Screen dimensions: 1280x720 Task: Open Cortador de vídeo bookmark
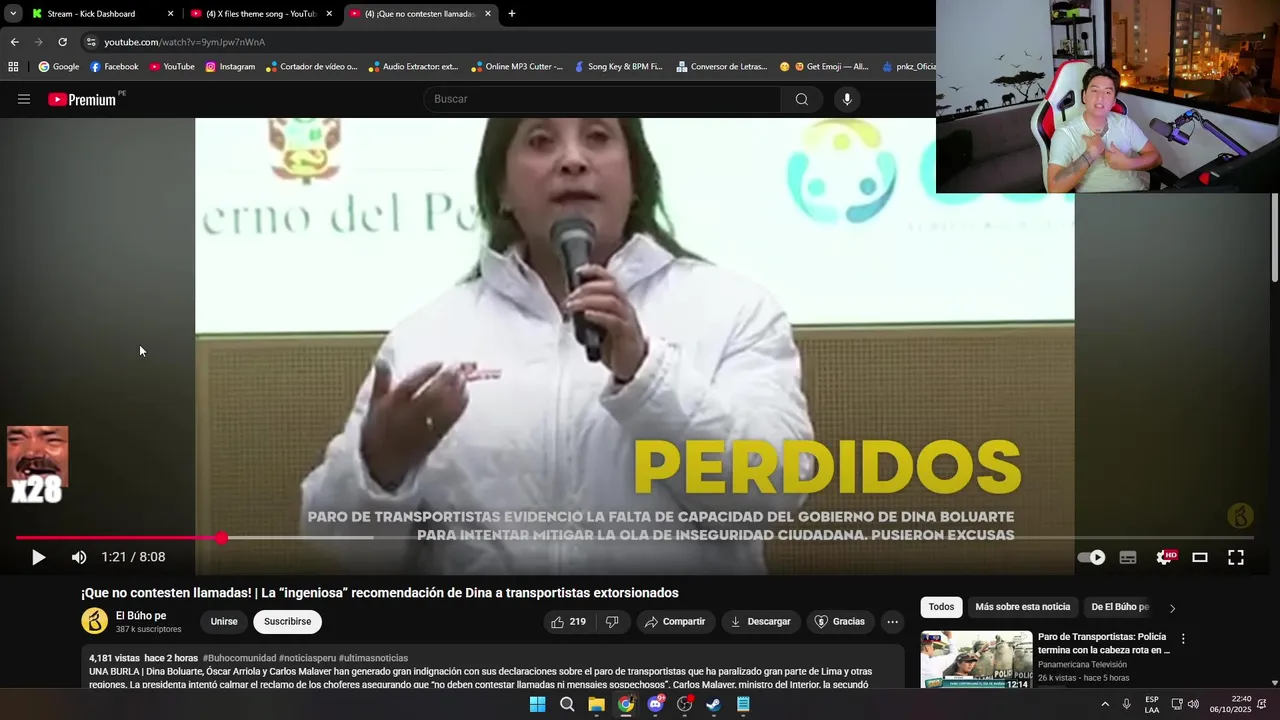pyautogui.click(x=311, y=67)
